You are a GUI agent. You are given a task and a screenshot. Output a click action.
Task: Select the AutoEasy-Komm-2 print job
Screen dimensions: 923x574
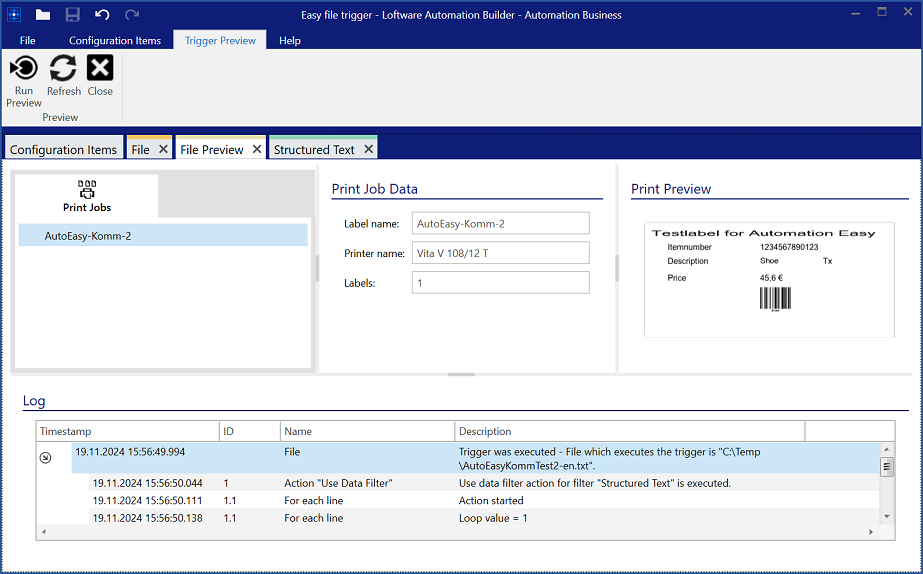click(x=88, y=236)
